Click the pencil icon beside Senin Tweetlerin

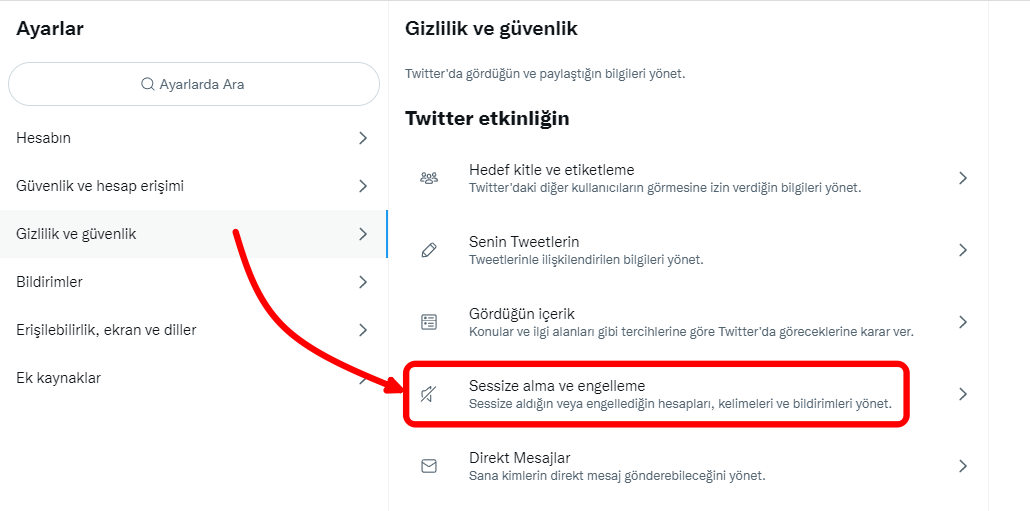pyautogui.click(x=429, y=250)
